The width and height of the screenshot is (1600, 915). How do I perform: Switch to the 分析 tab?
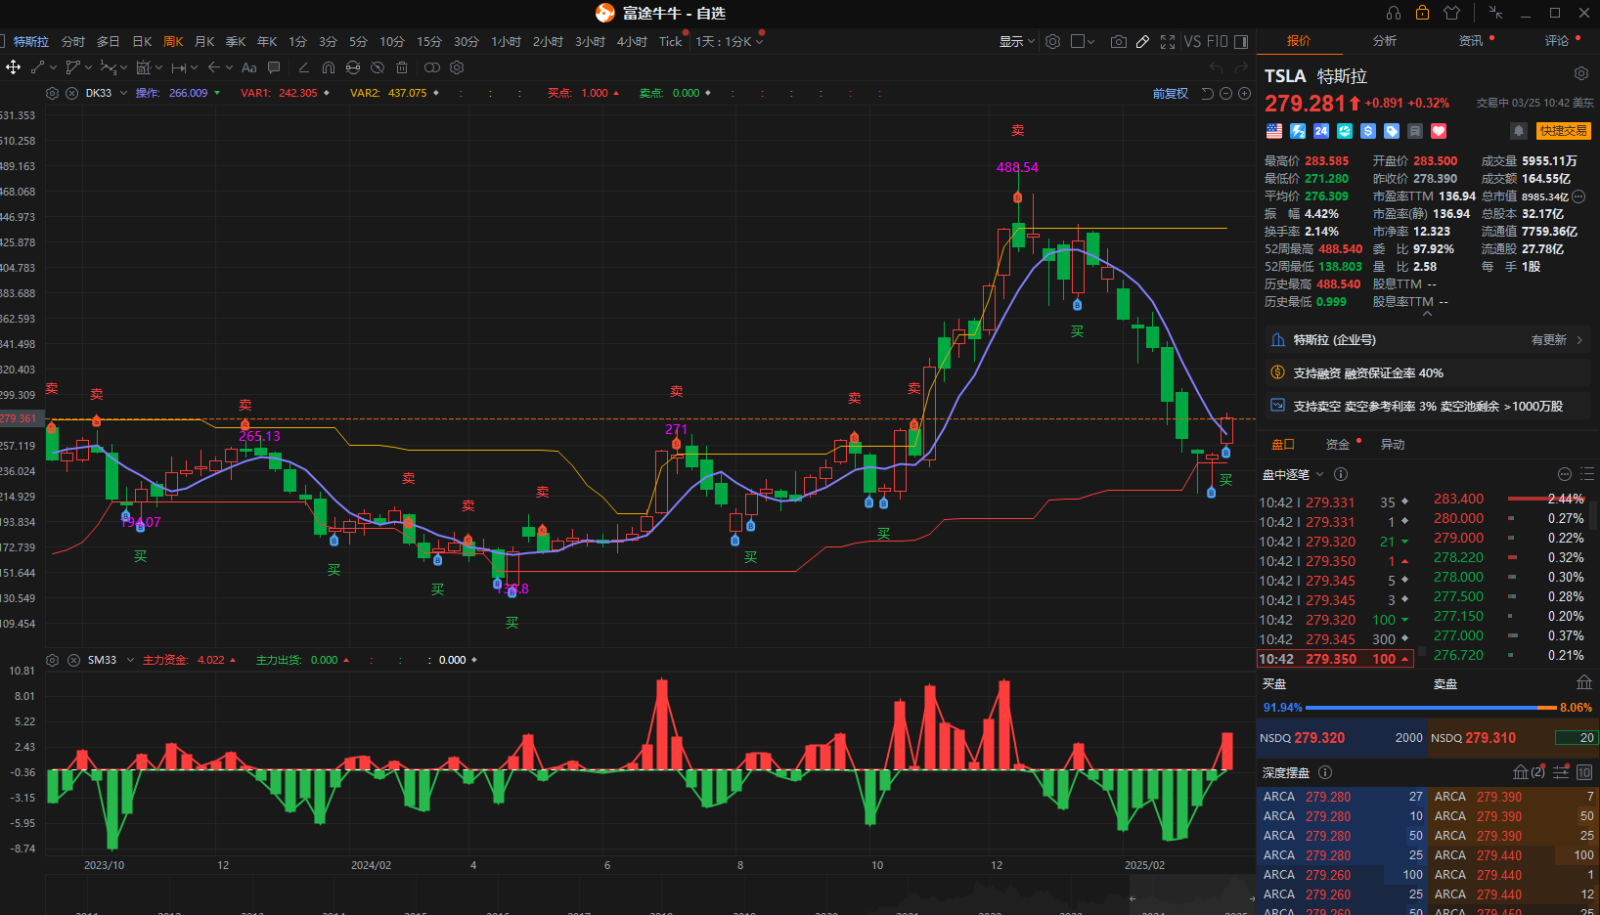coord(1385,41)
